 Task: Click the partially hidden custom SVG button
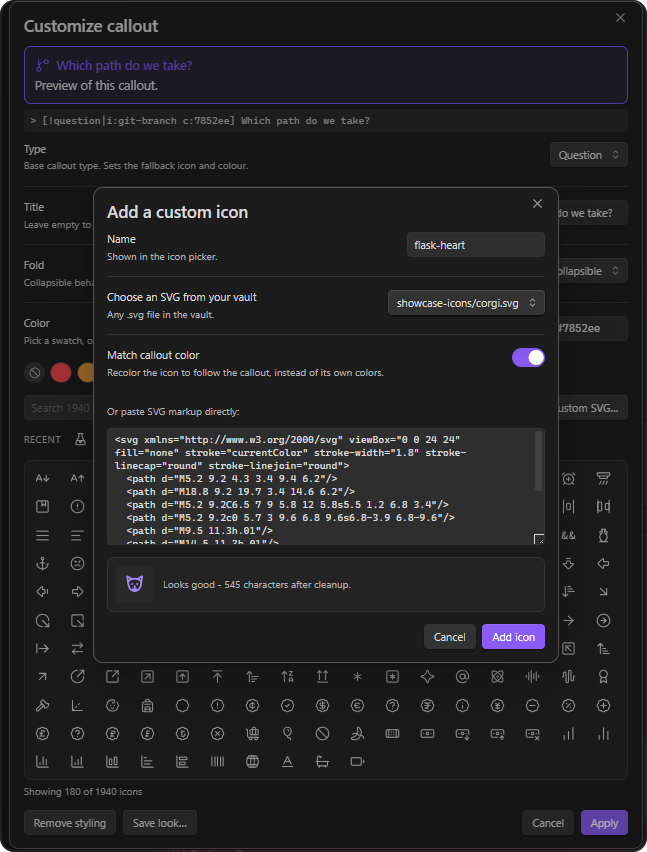592,408
